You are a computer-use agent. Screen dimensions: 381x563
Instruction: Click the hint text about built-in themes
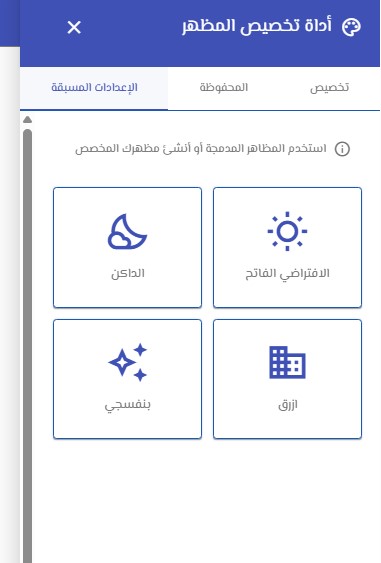pos(201,149)
